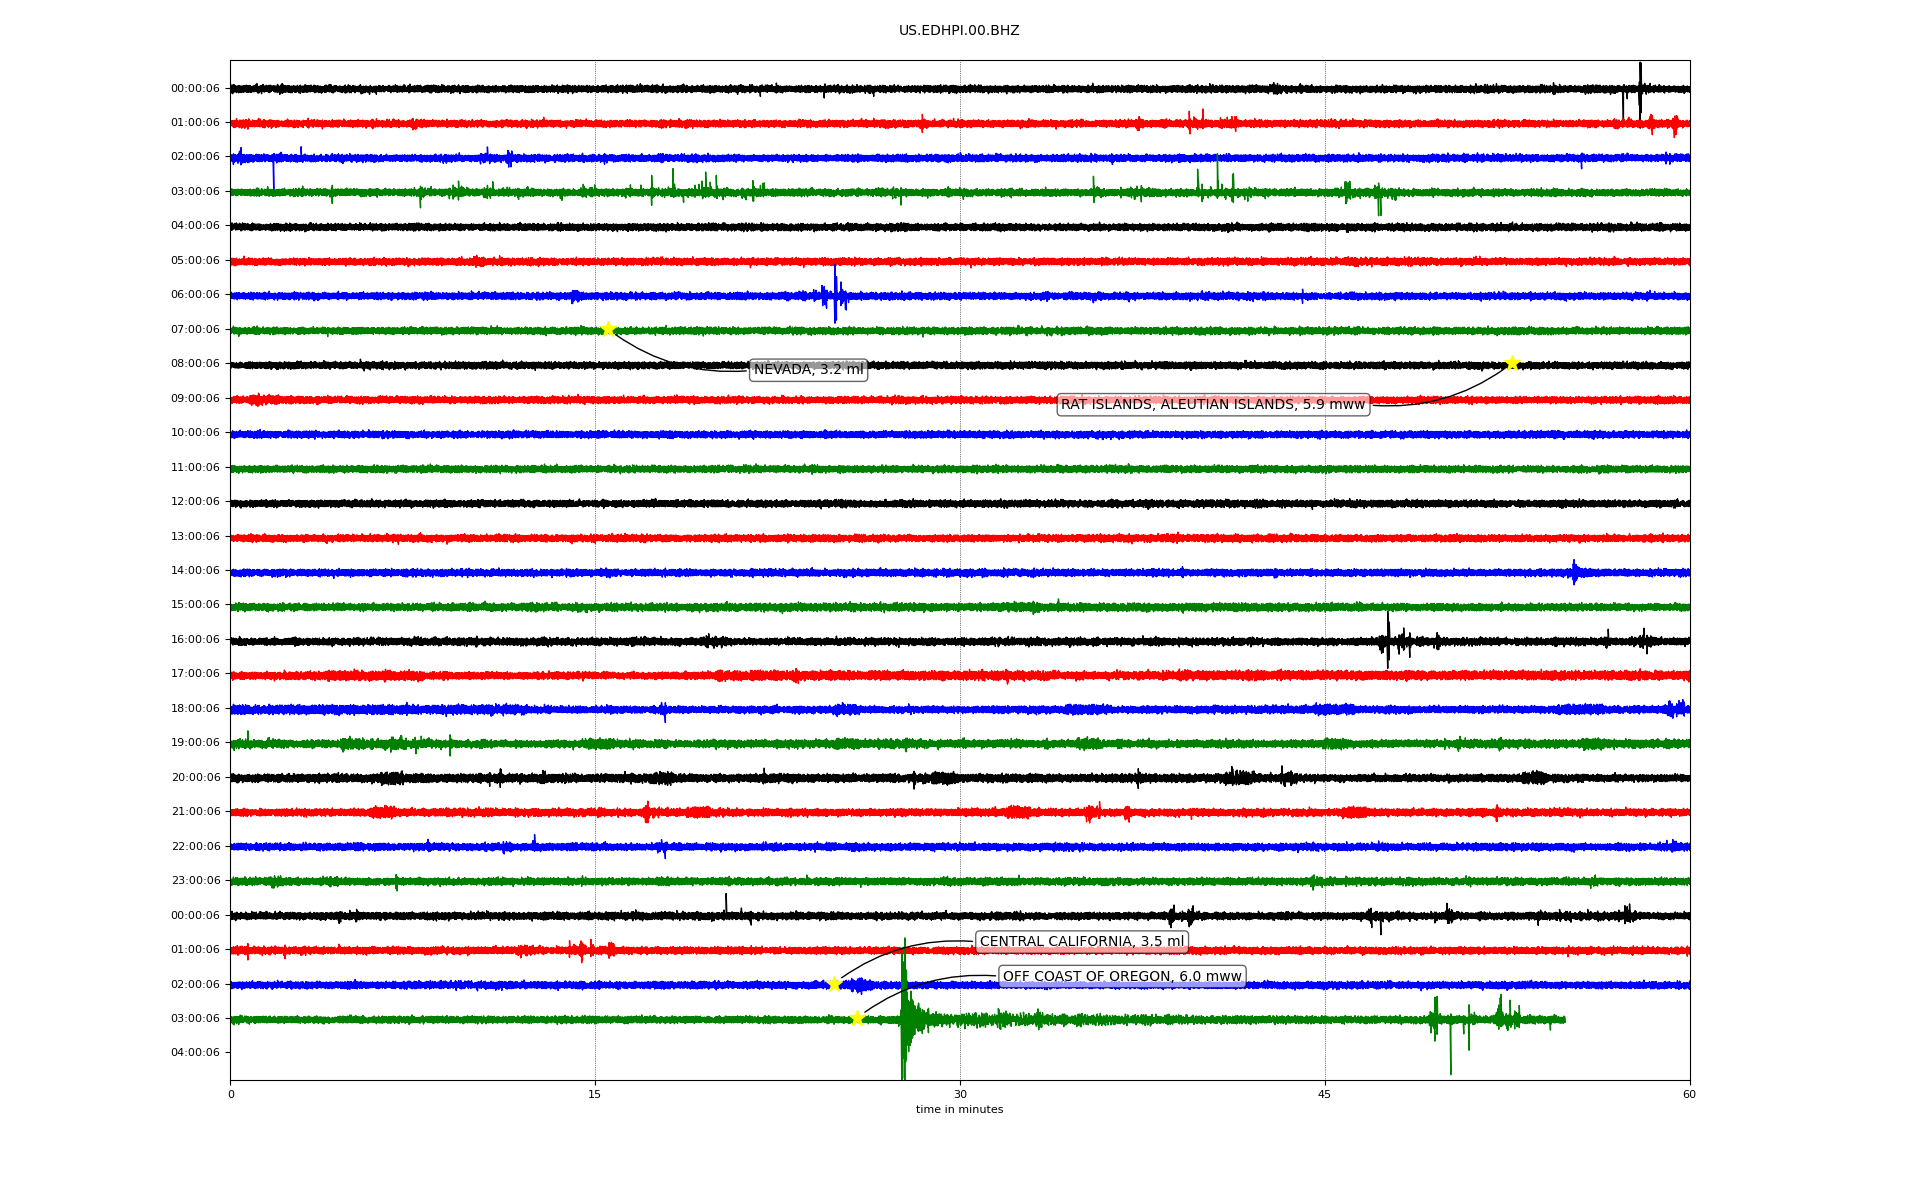Click the Oregon coast earthquake star marker
Screen dimensions: 1920x1200
pyautogui.click(x=857, y=1018)
